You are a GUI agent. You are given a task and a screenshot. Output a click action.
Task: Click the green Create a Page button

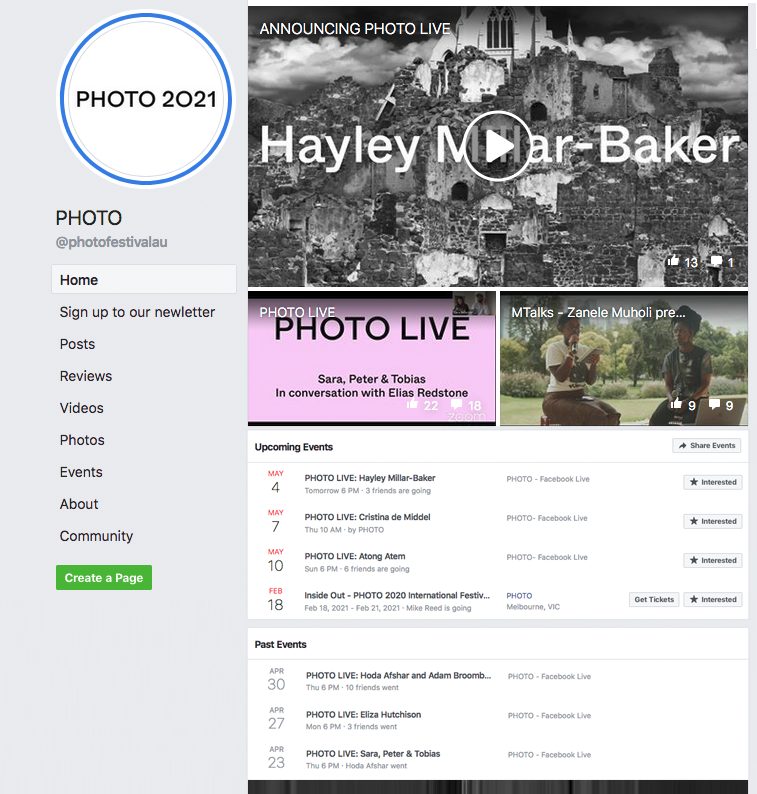104,578
